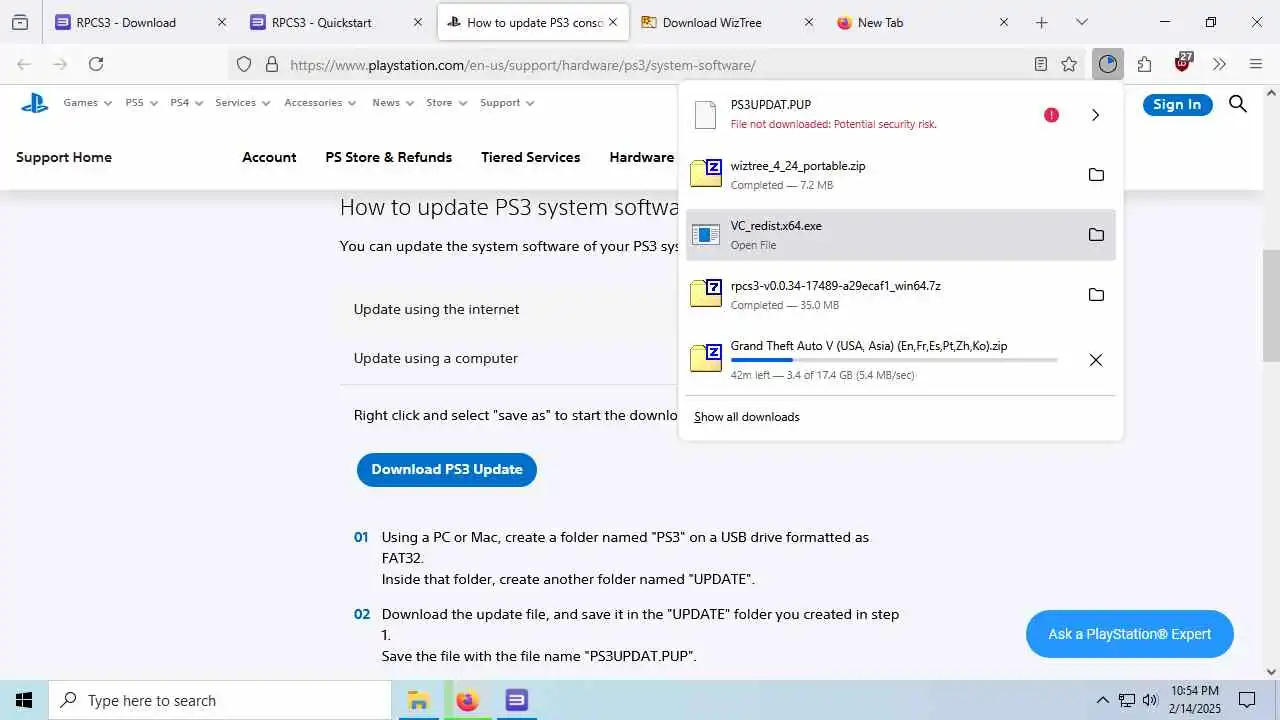Switch to RPCS3 - Download tab

[140, 22]
